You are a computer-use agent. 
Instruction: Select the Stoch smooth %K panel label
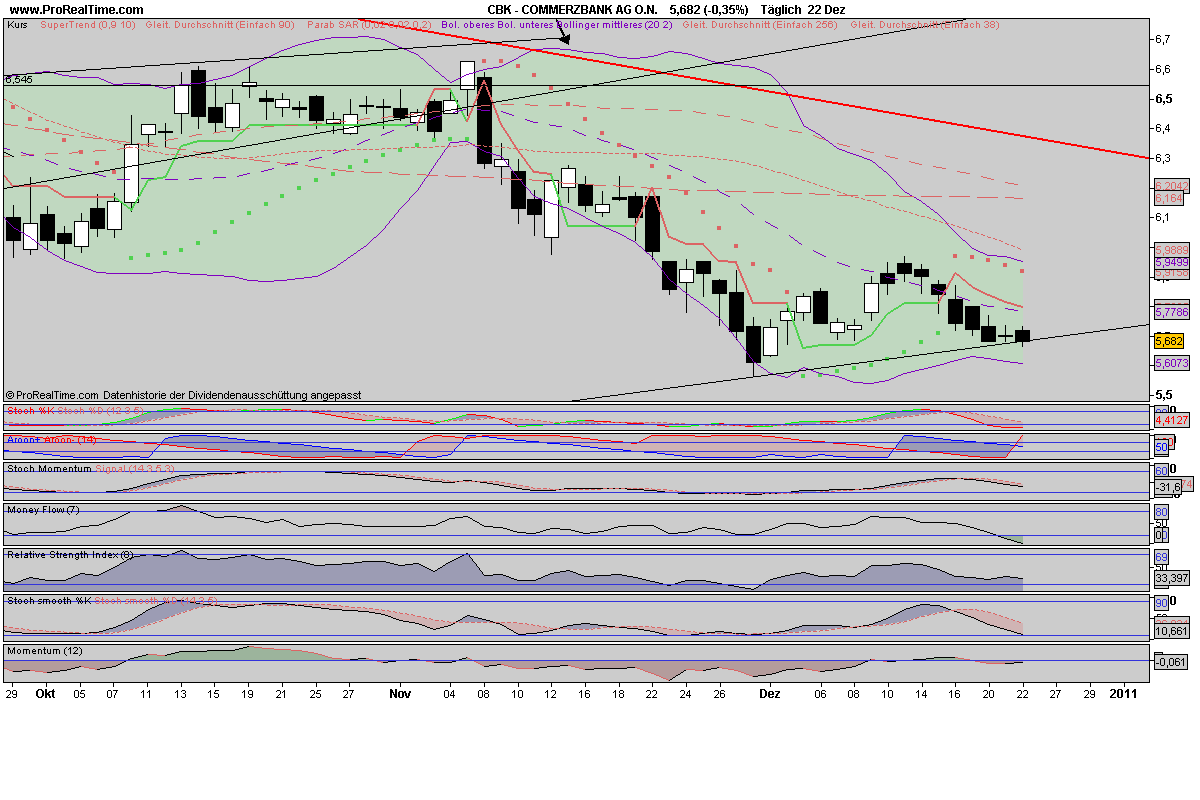[49, 600]
